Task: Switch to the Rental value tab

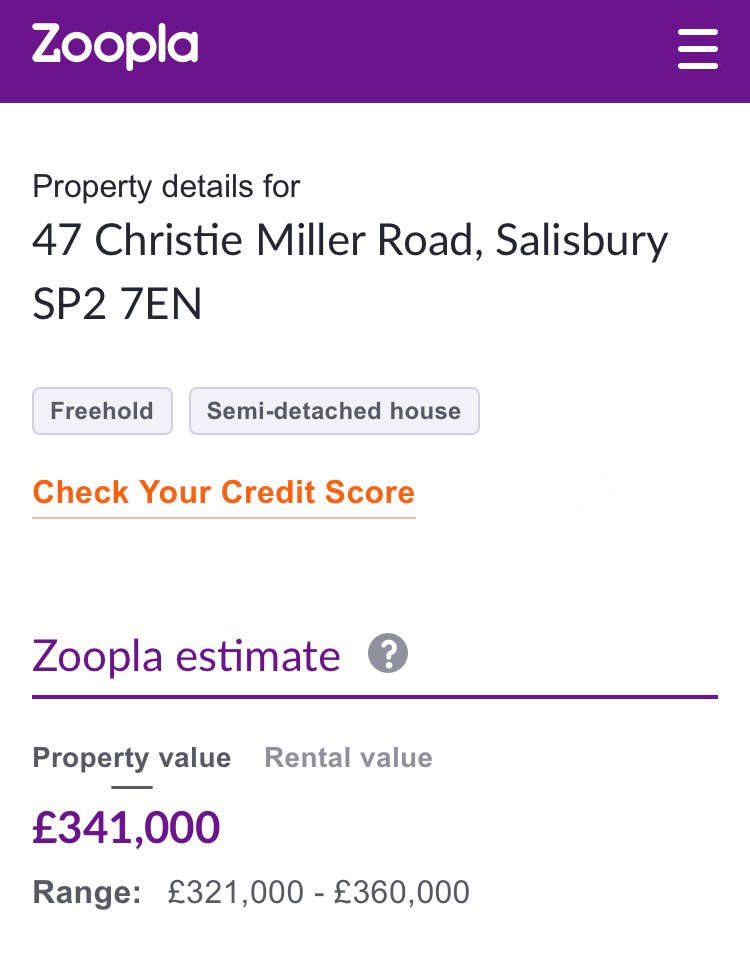Action: tap(349, 757)
